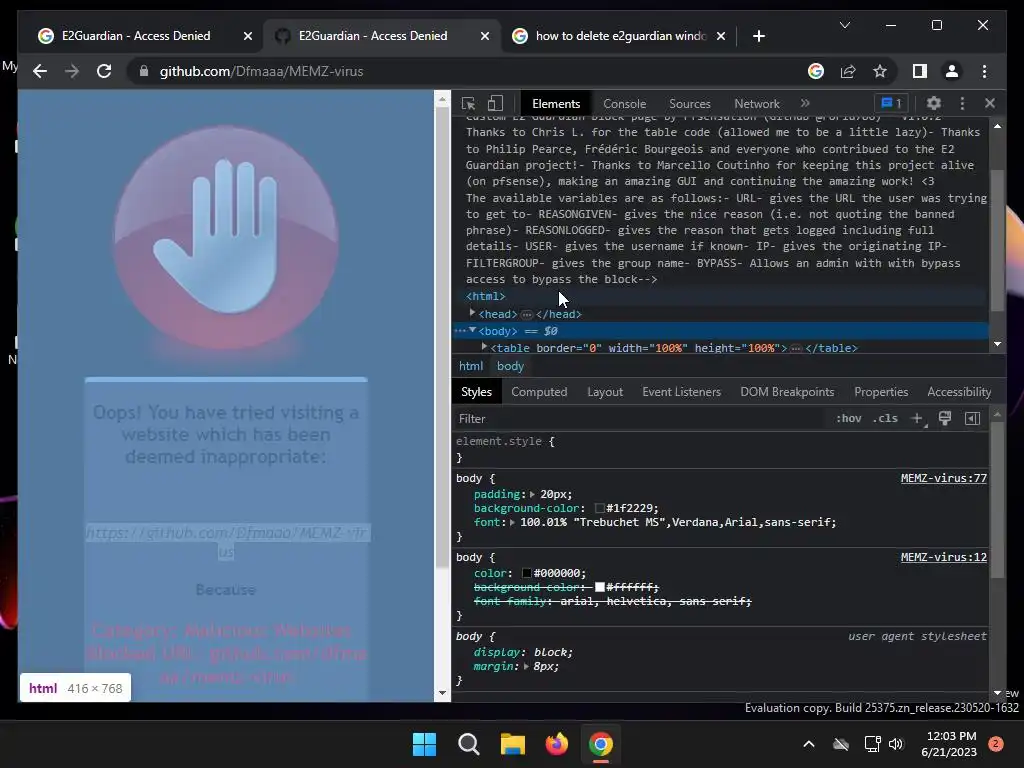Open color picker for #1f2229 swatch
The image size is (1024, 768).
click(x=600, y=508)
